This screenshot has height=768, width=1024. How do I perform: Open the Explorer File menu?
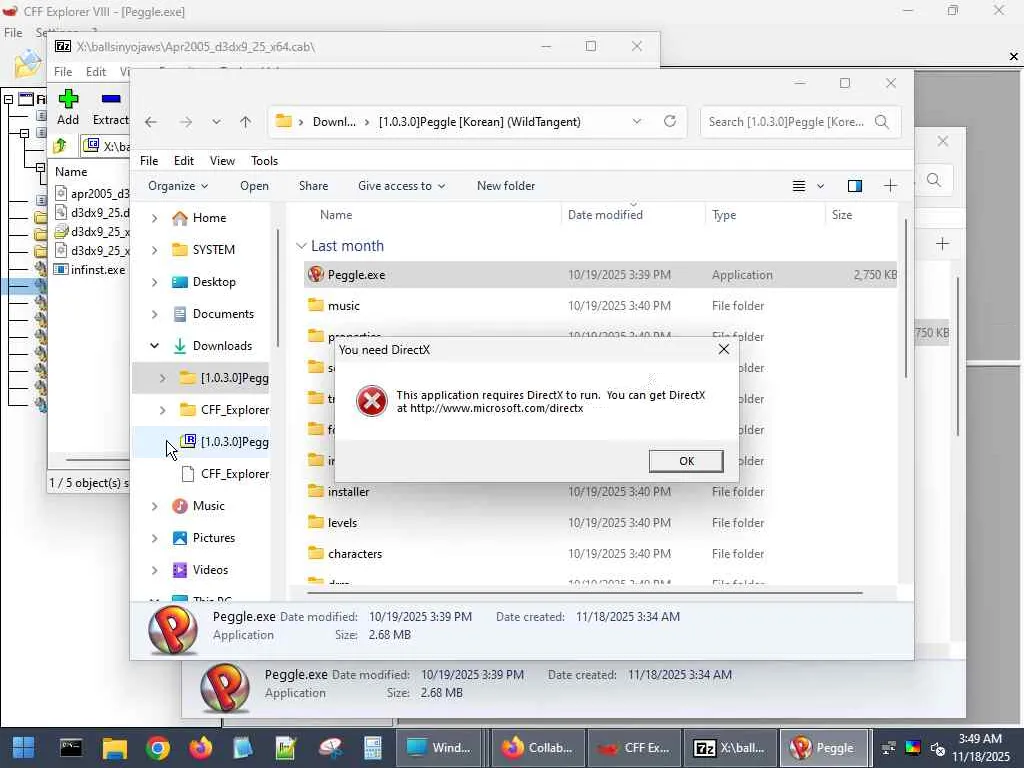coord(149,161)
